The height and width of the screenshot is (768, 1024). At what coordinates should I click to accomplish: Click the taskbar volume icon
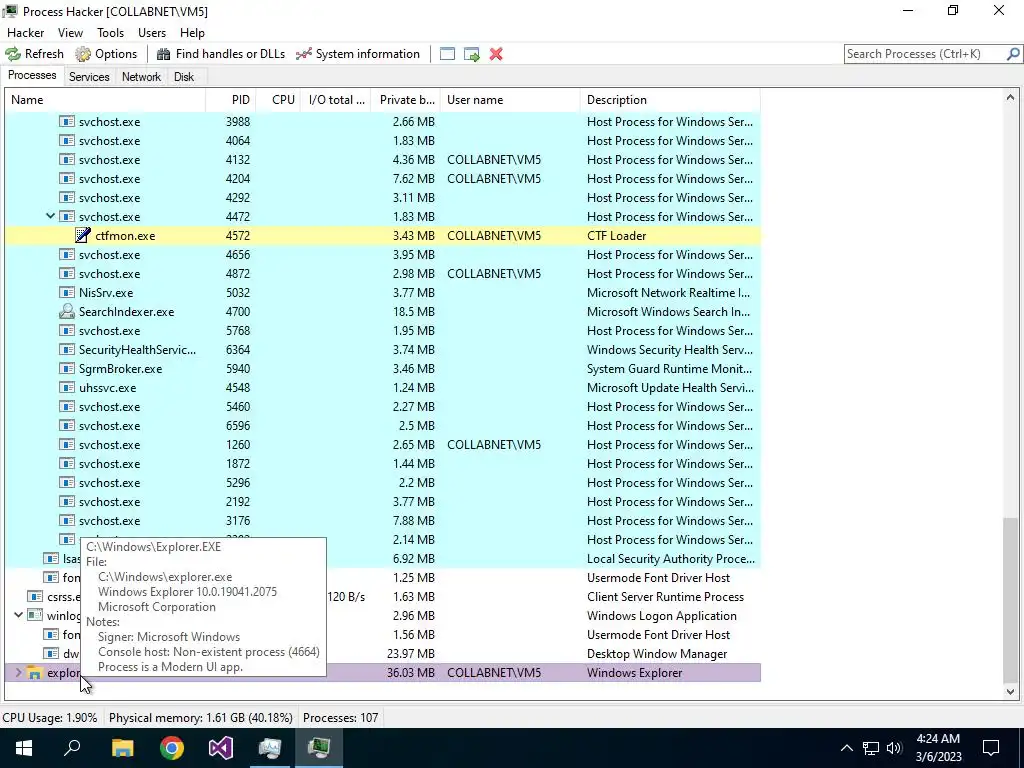pos(894,748)
